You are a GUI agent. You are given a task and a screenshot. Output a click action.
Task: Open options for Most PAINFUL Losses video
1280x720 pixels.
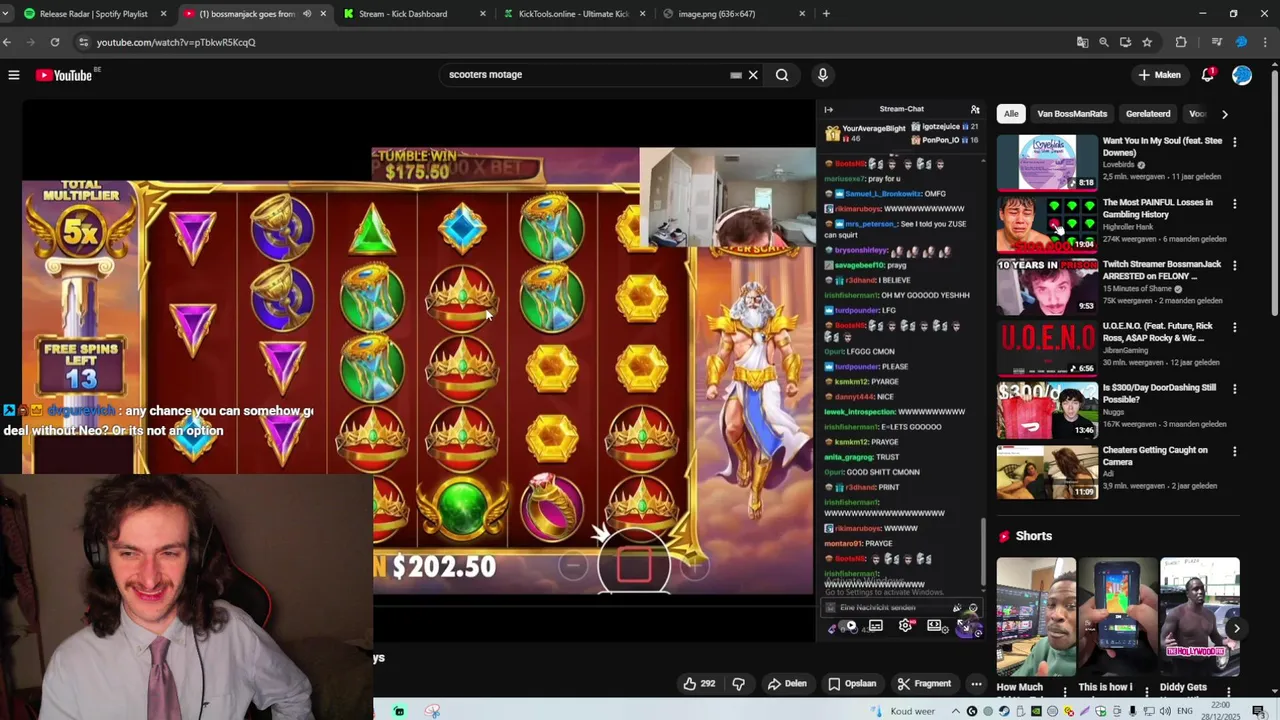[1234, 204]
